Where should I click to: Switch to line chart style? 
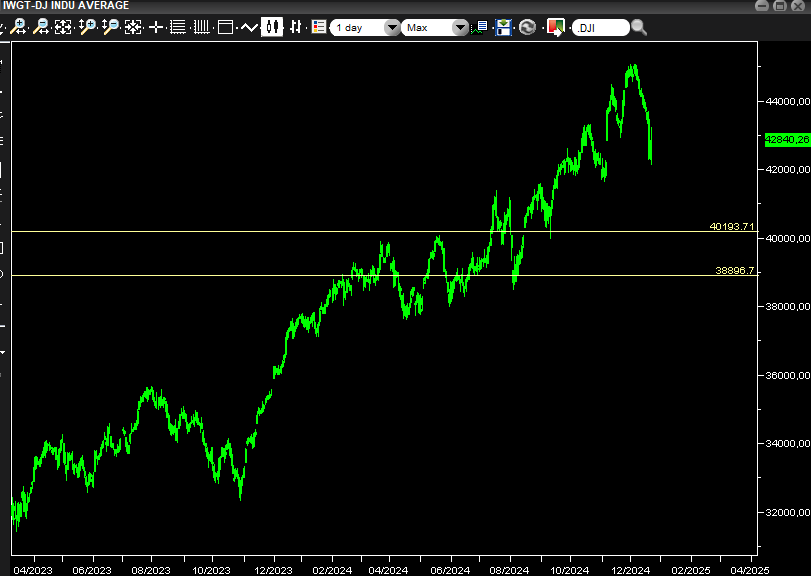point(249,27)
